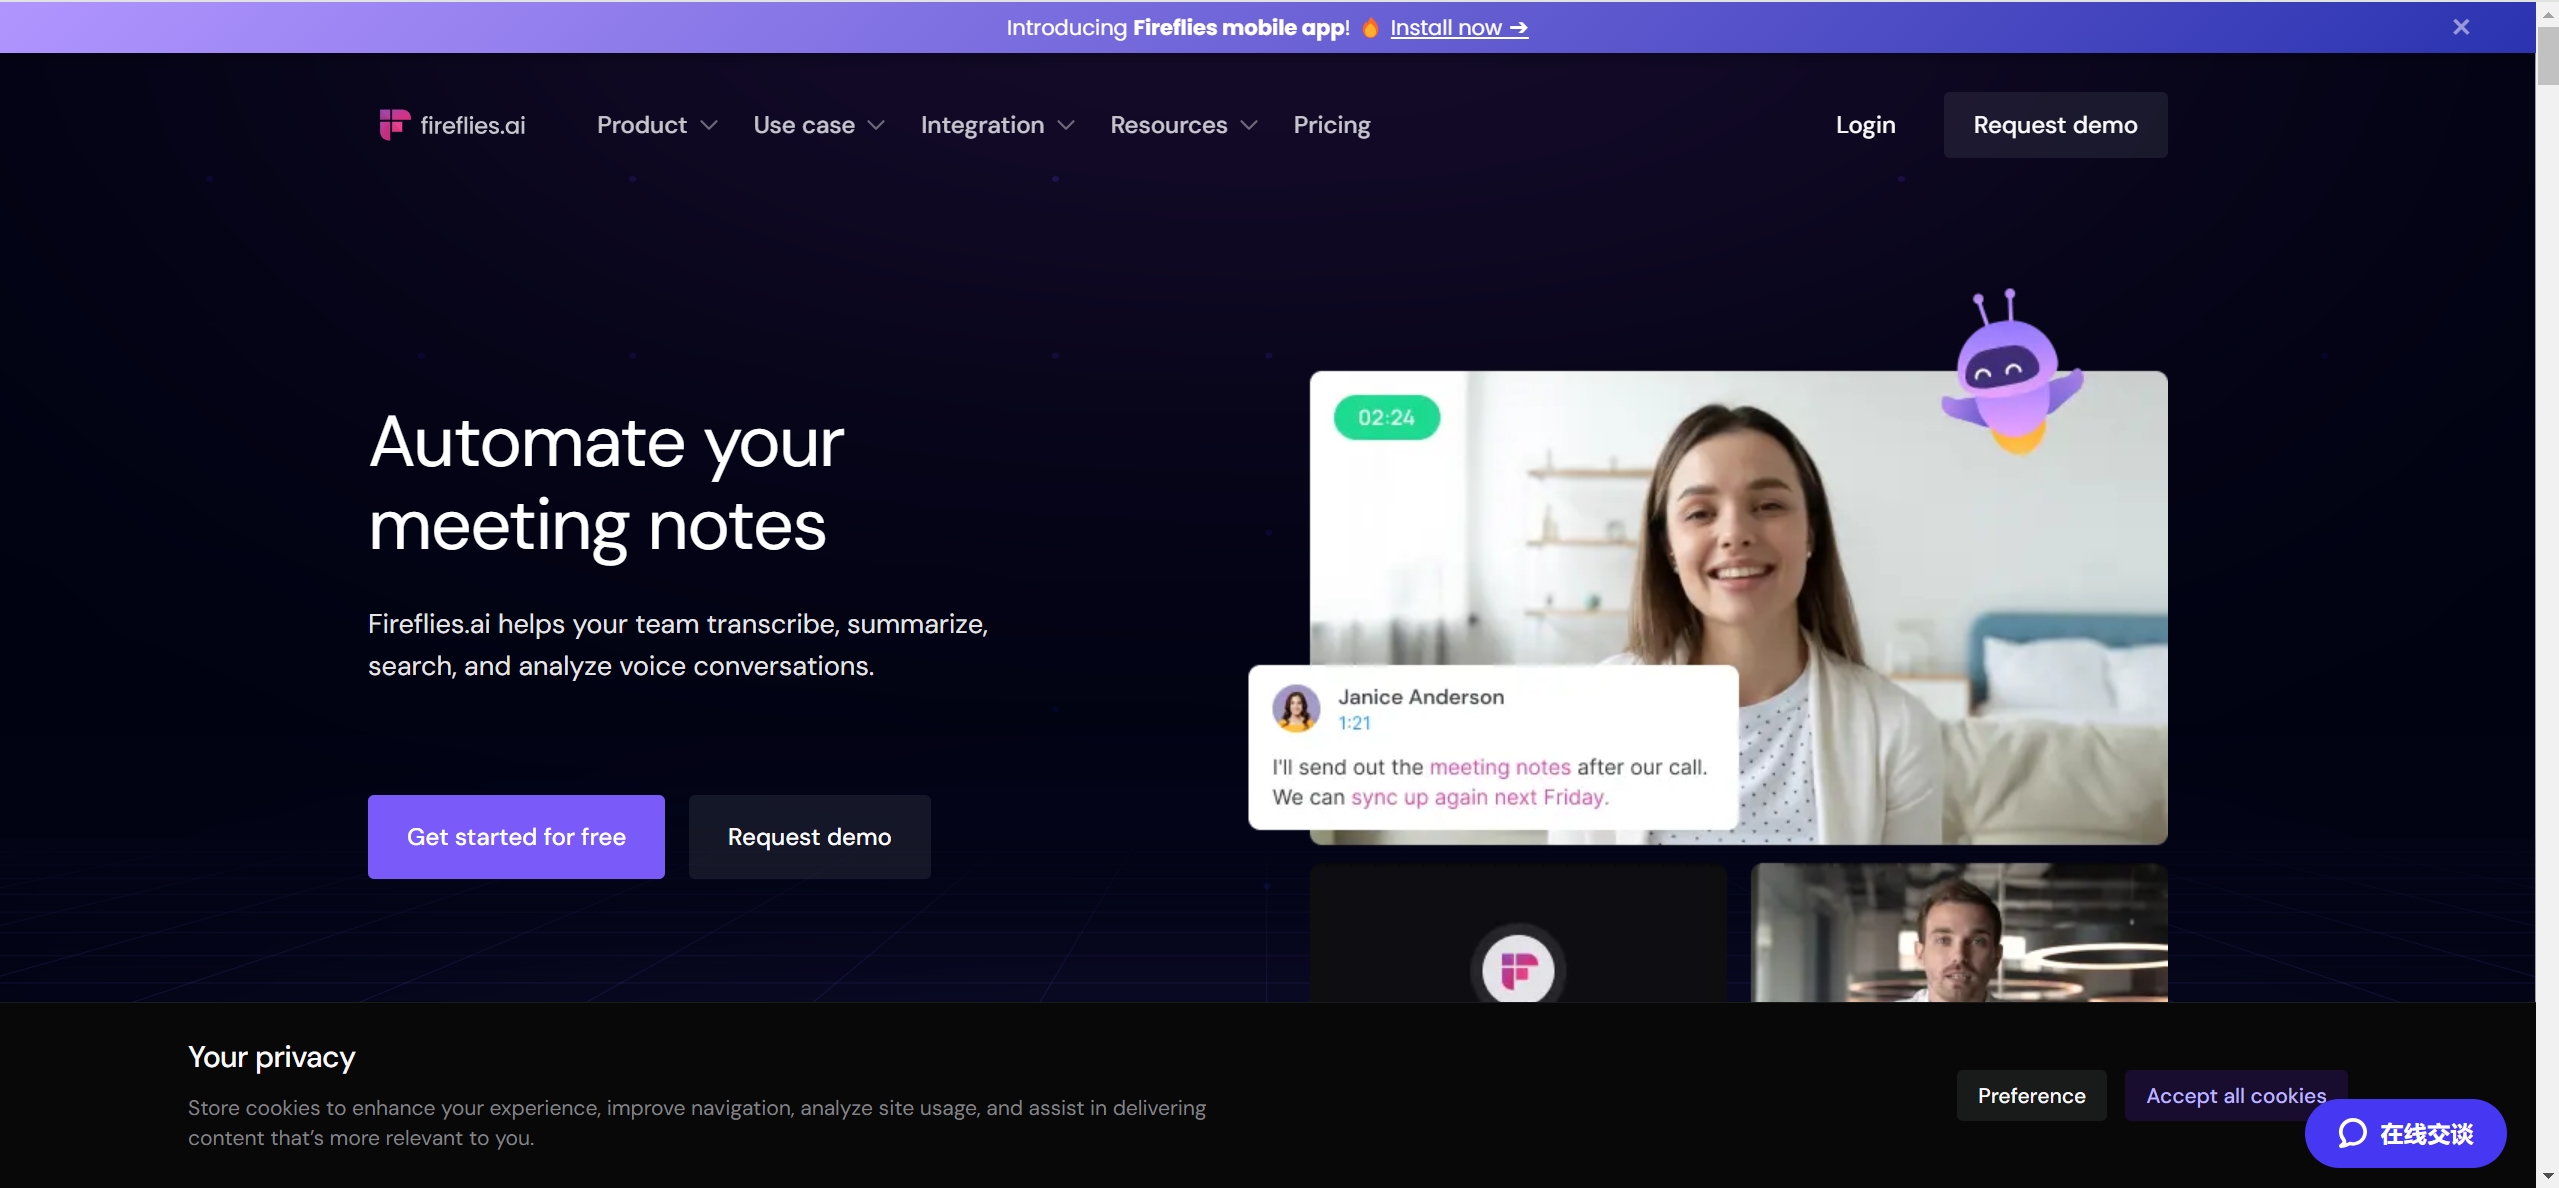Screen dimensions: 2559x1188
Task: Expand the Resources menu
Action: pos(1184,125)
